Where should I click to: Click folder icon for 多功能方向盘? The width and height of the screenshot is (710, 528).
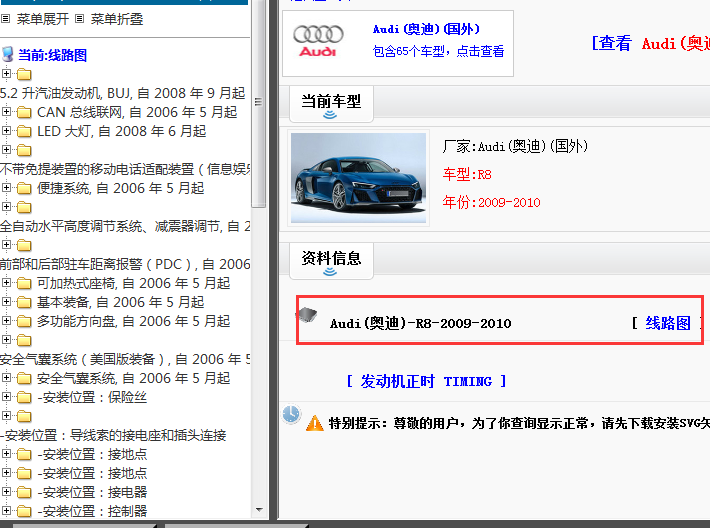[24, 322]
